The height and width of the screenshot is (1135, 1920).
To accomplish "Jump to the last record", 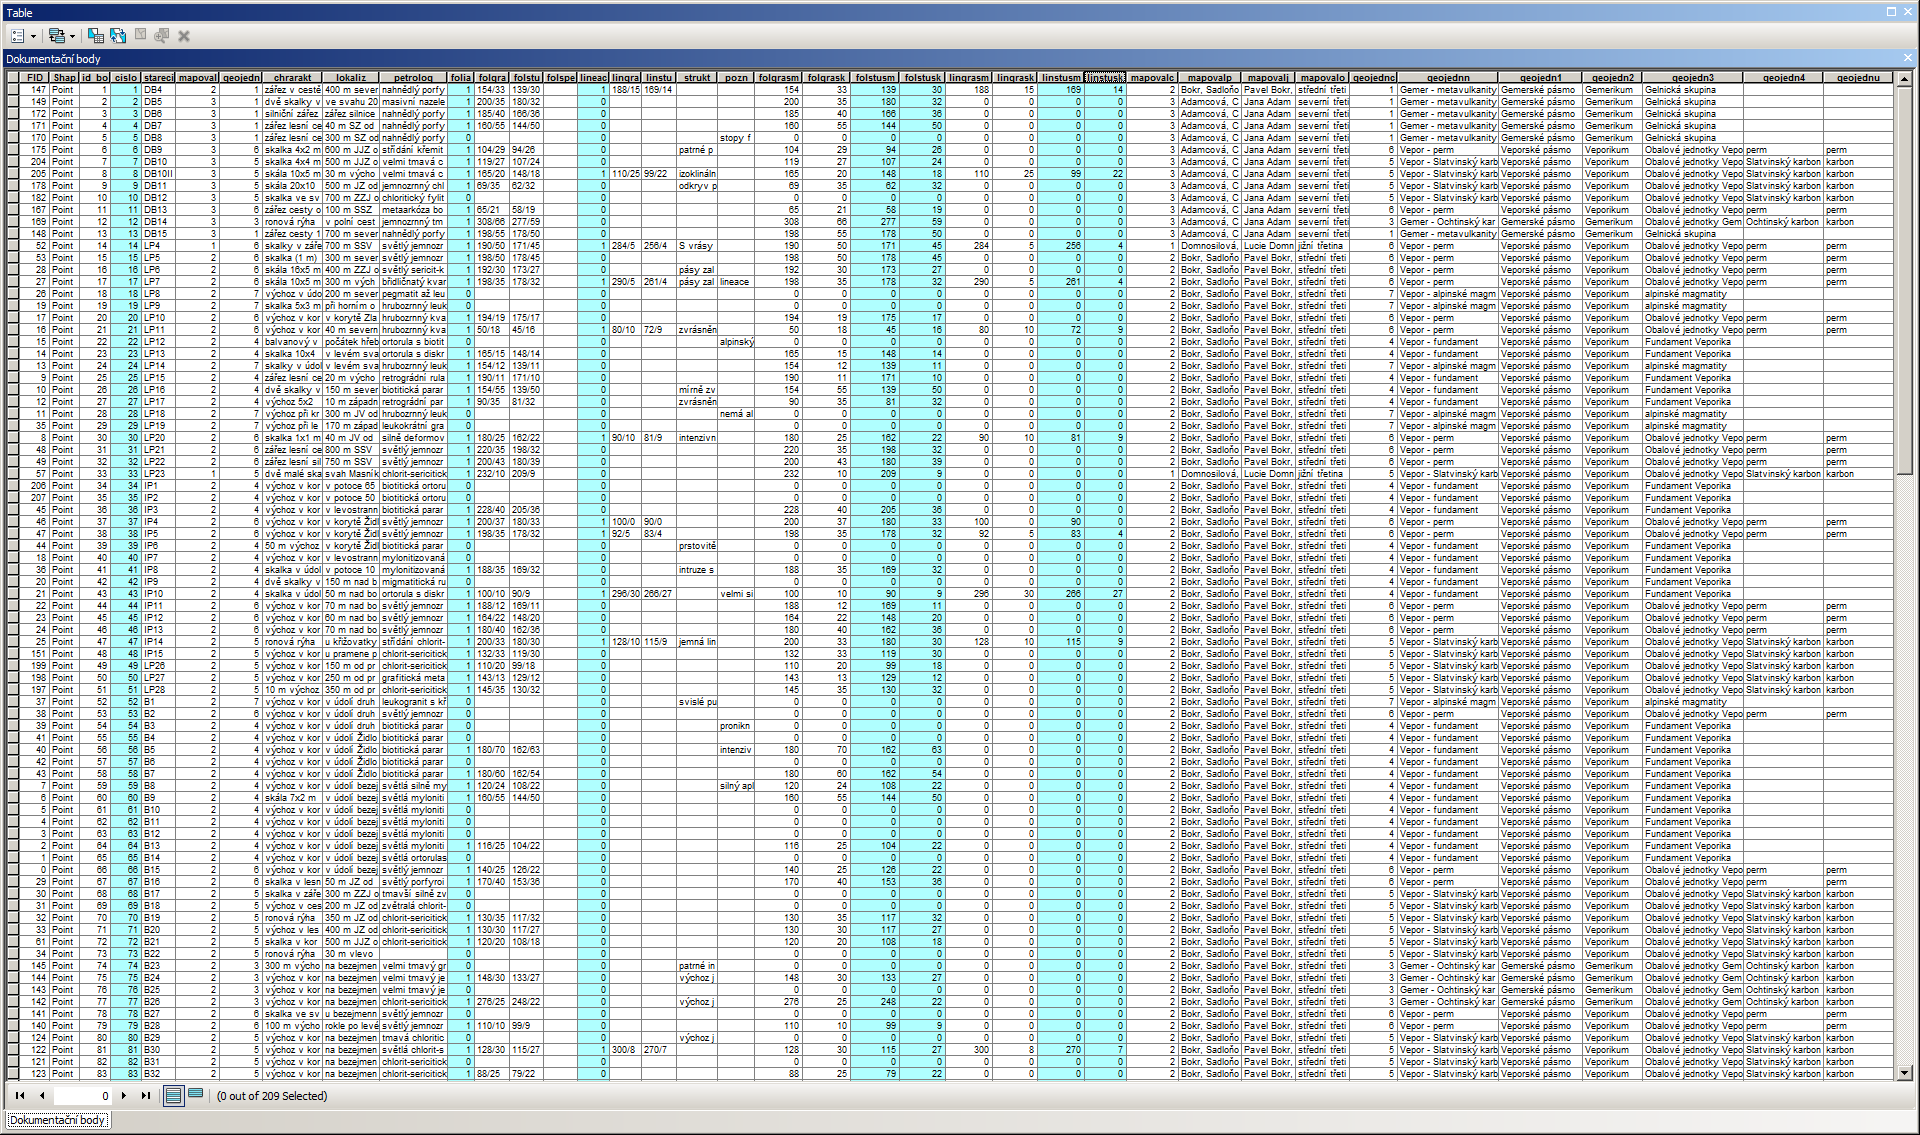I will coord(146,1095).
